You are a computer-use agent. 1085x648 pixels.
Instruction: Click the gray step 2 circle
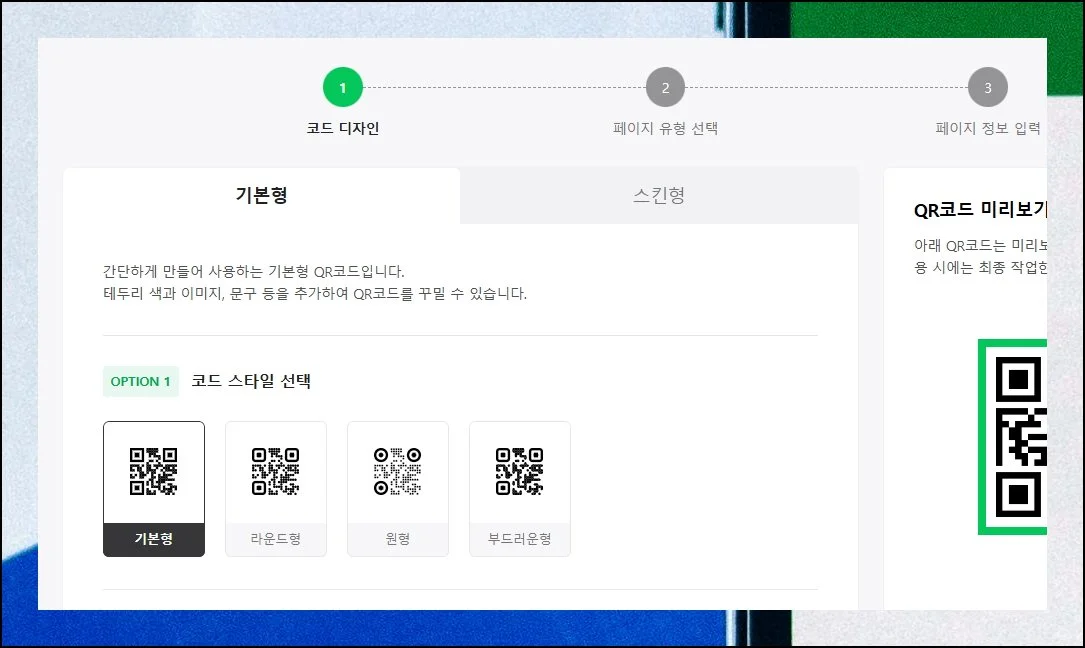665,88
